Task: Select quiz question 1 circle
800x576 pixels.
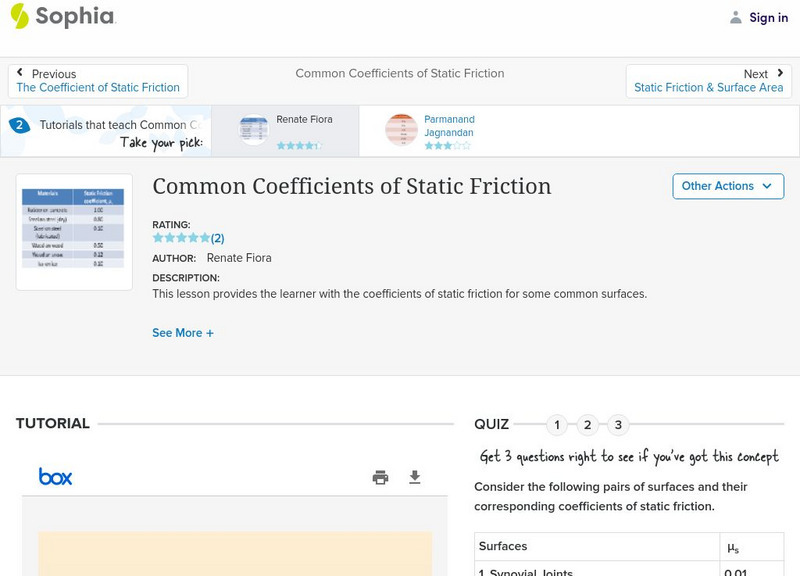Action: 557,425
